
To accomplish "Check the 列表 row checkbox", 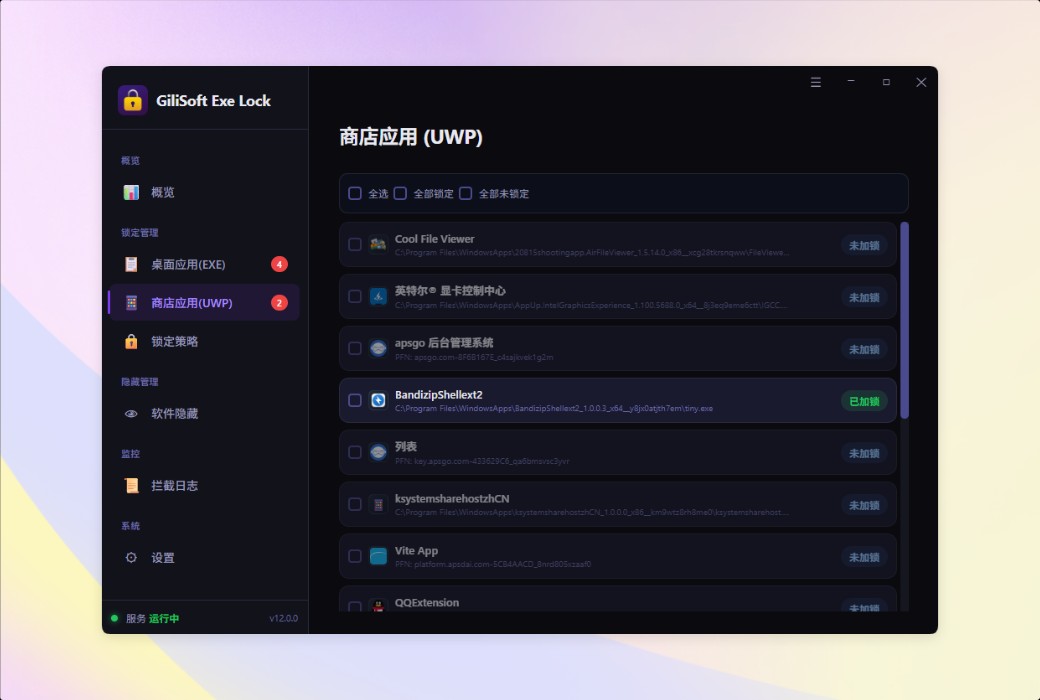I will coord(355,452).
